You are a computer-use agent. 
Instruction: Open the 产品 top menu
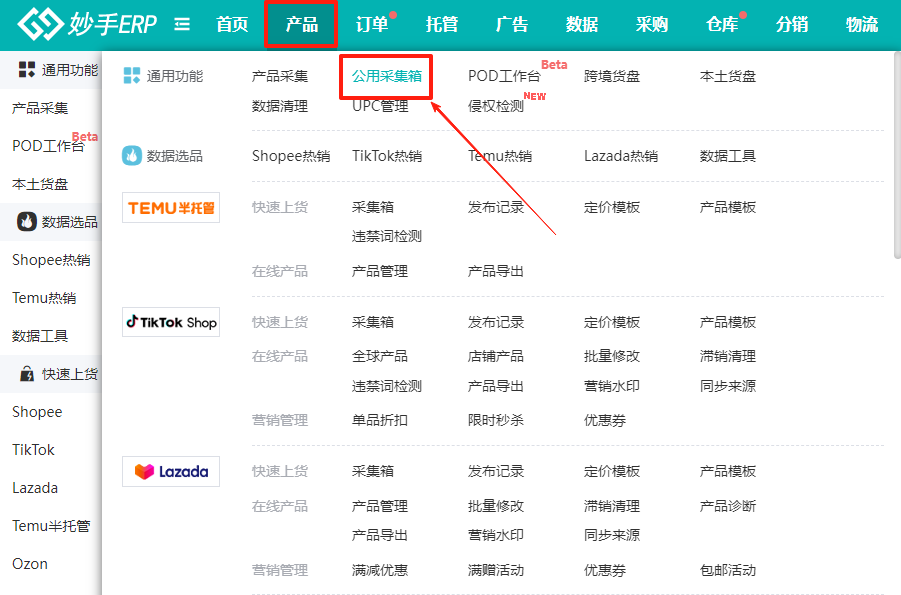[302, 24]
